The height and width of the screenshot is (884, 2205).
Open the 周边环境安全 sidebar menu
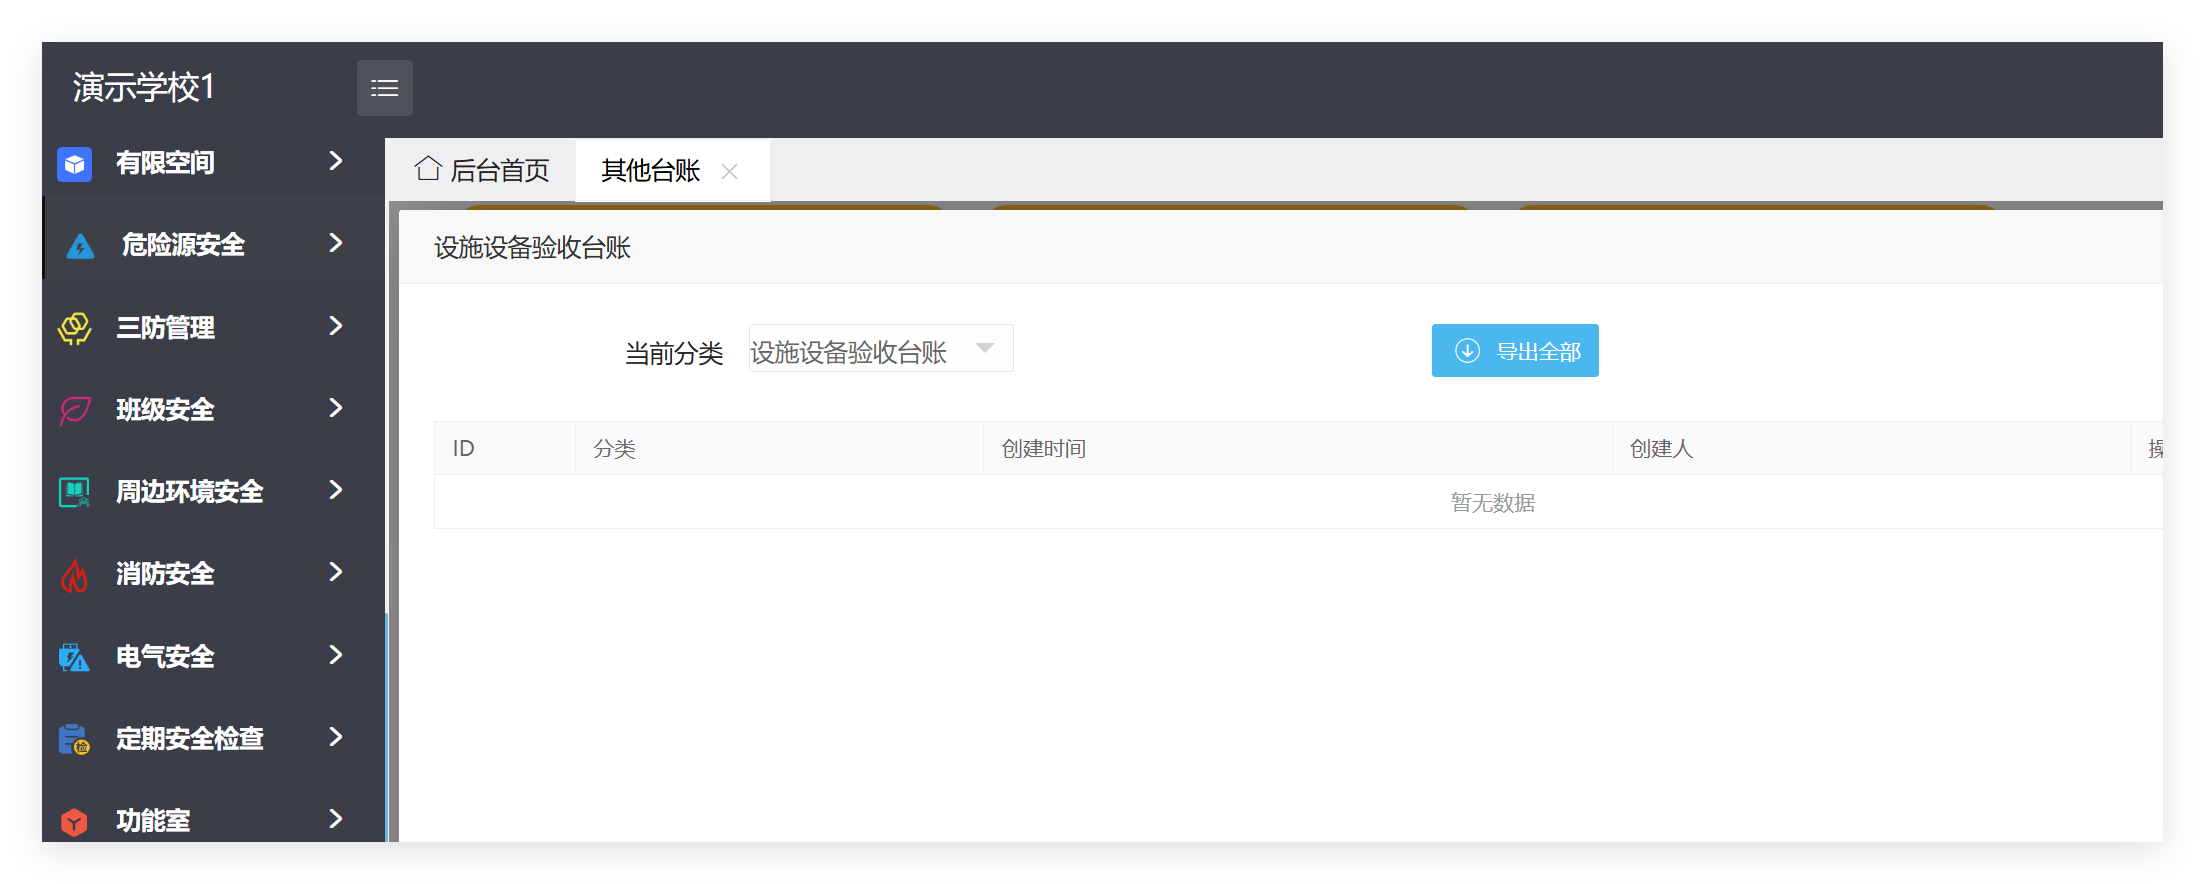coord(213,491)
